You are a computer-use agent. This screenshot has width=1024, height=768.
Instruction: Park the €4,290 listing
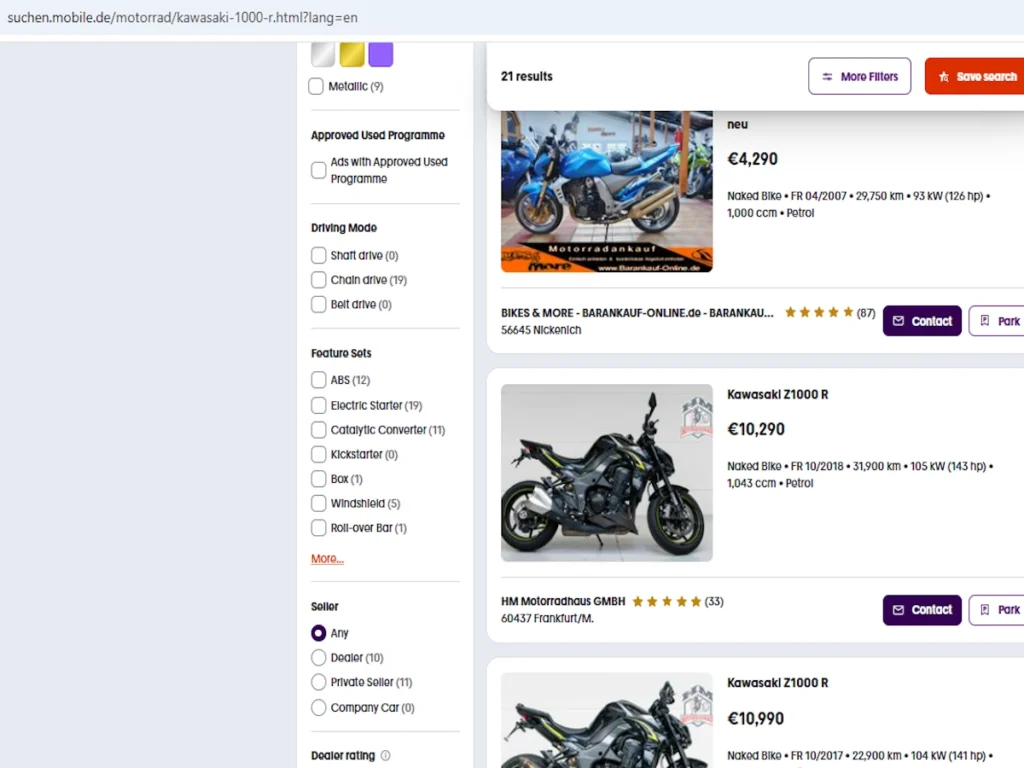coord(997,321)
